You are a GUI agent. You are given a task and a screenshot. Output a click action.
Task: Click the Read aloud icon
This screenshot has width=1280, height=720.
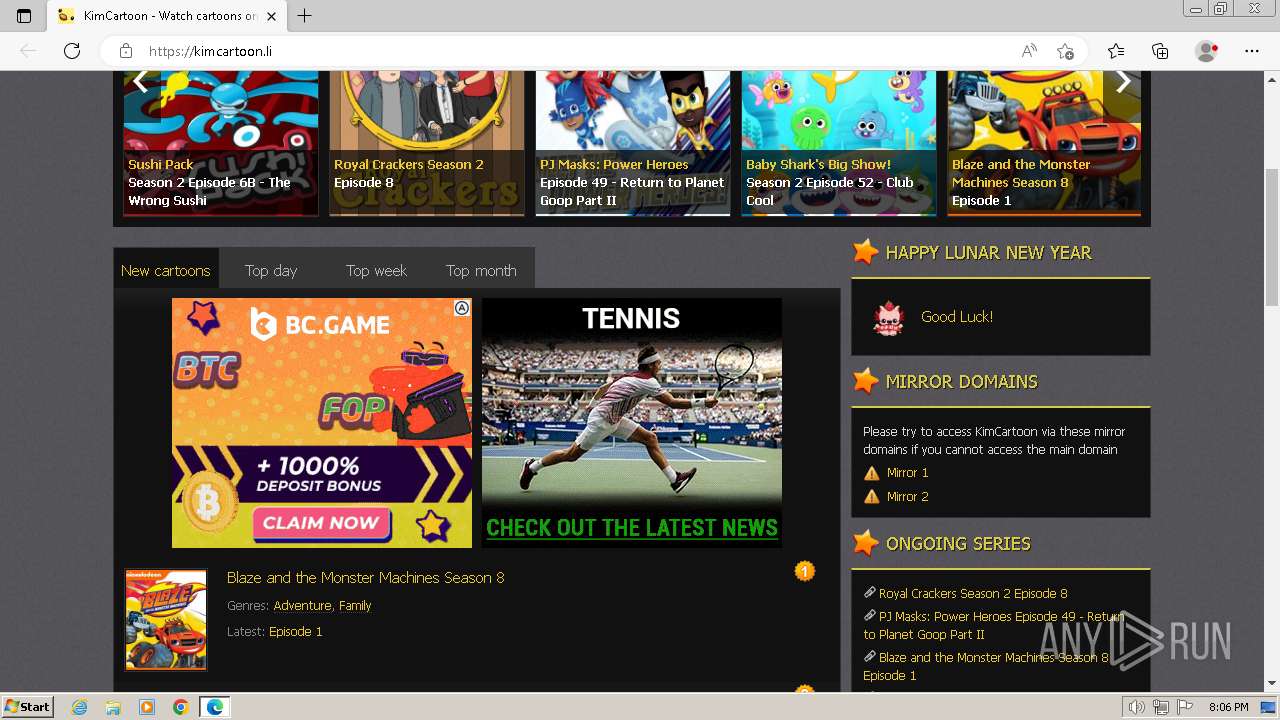click(x=1029, y=51)
